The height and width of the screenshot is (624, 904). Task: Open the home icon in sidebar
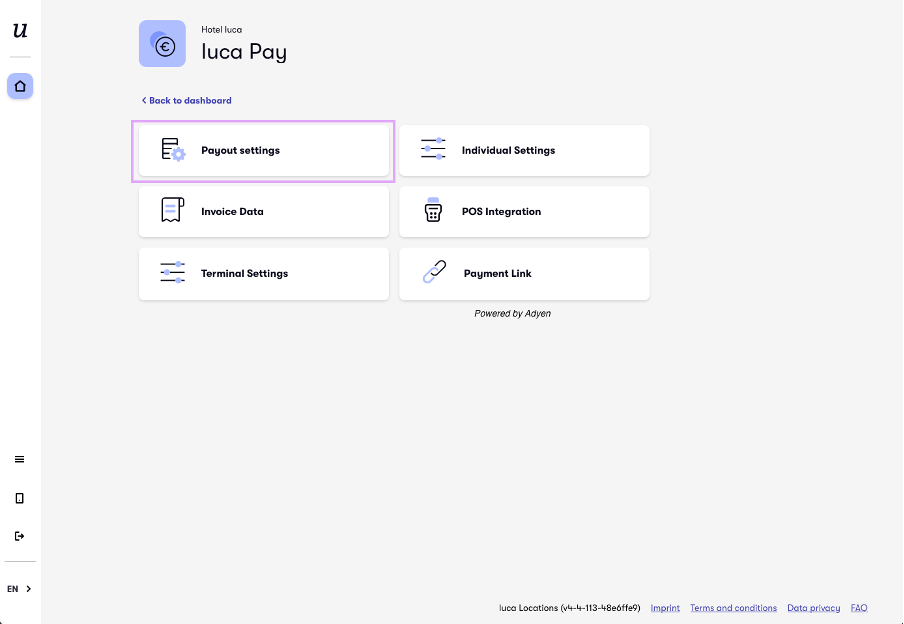[20, 86]
